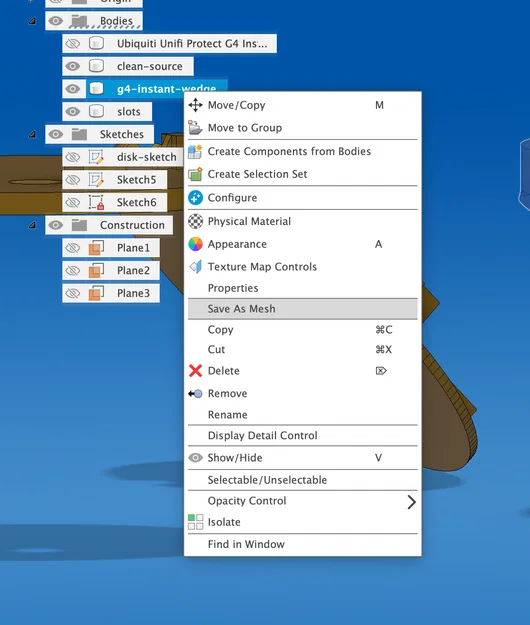
Task: Hide the slots body
Action: (x=73, y=112)
